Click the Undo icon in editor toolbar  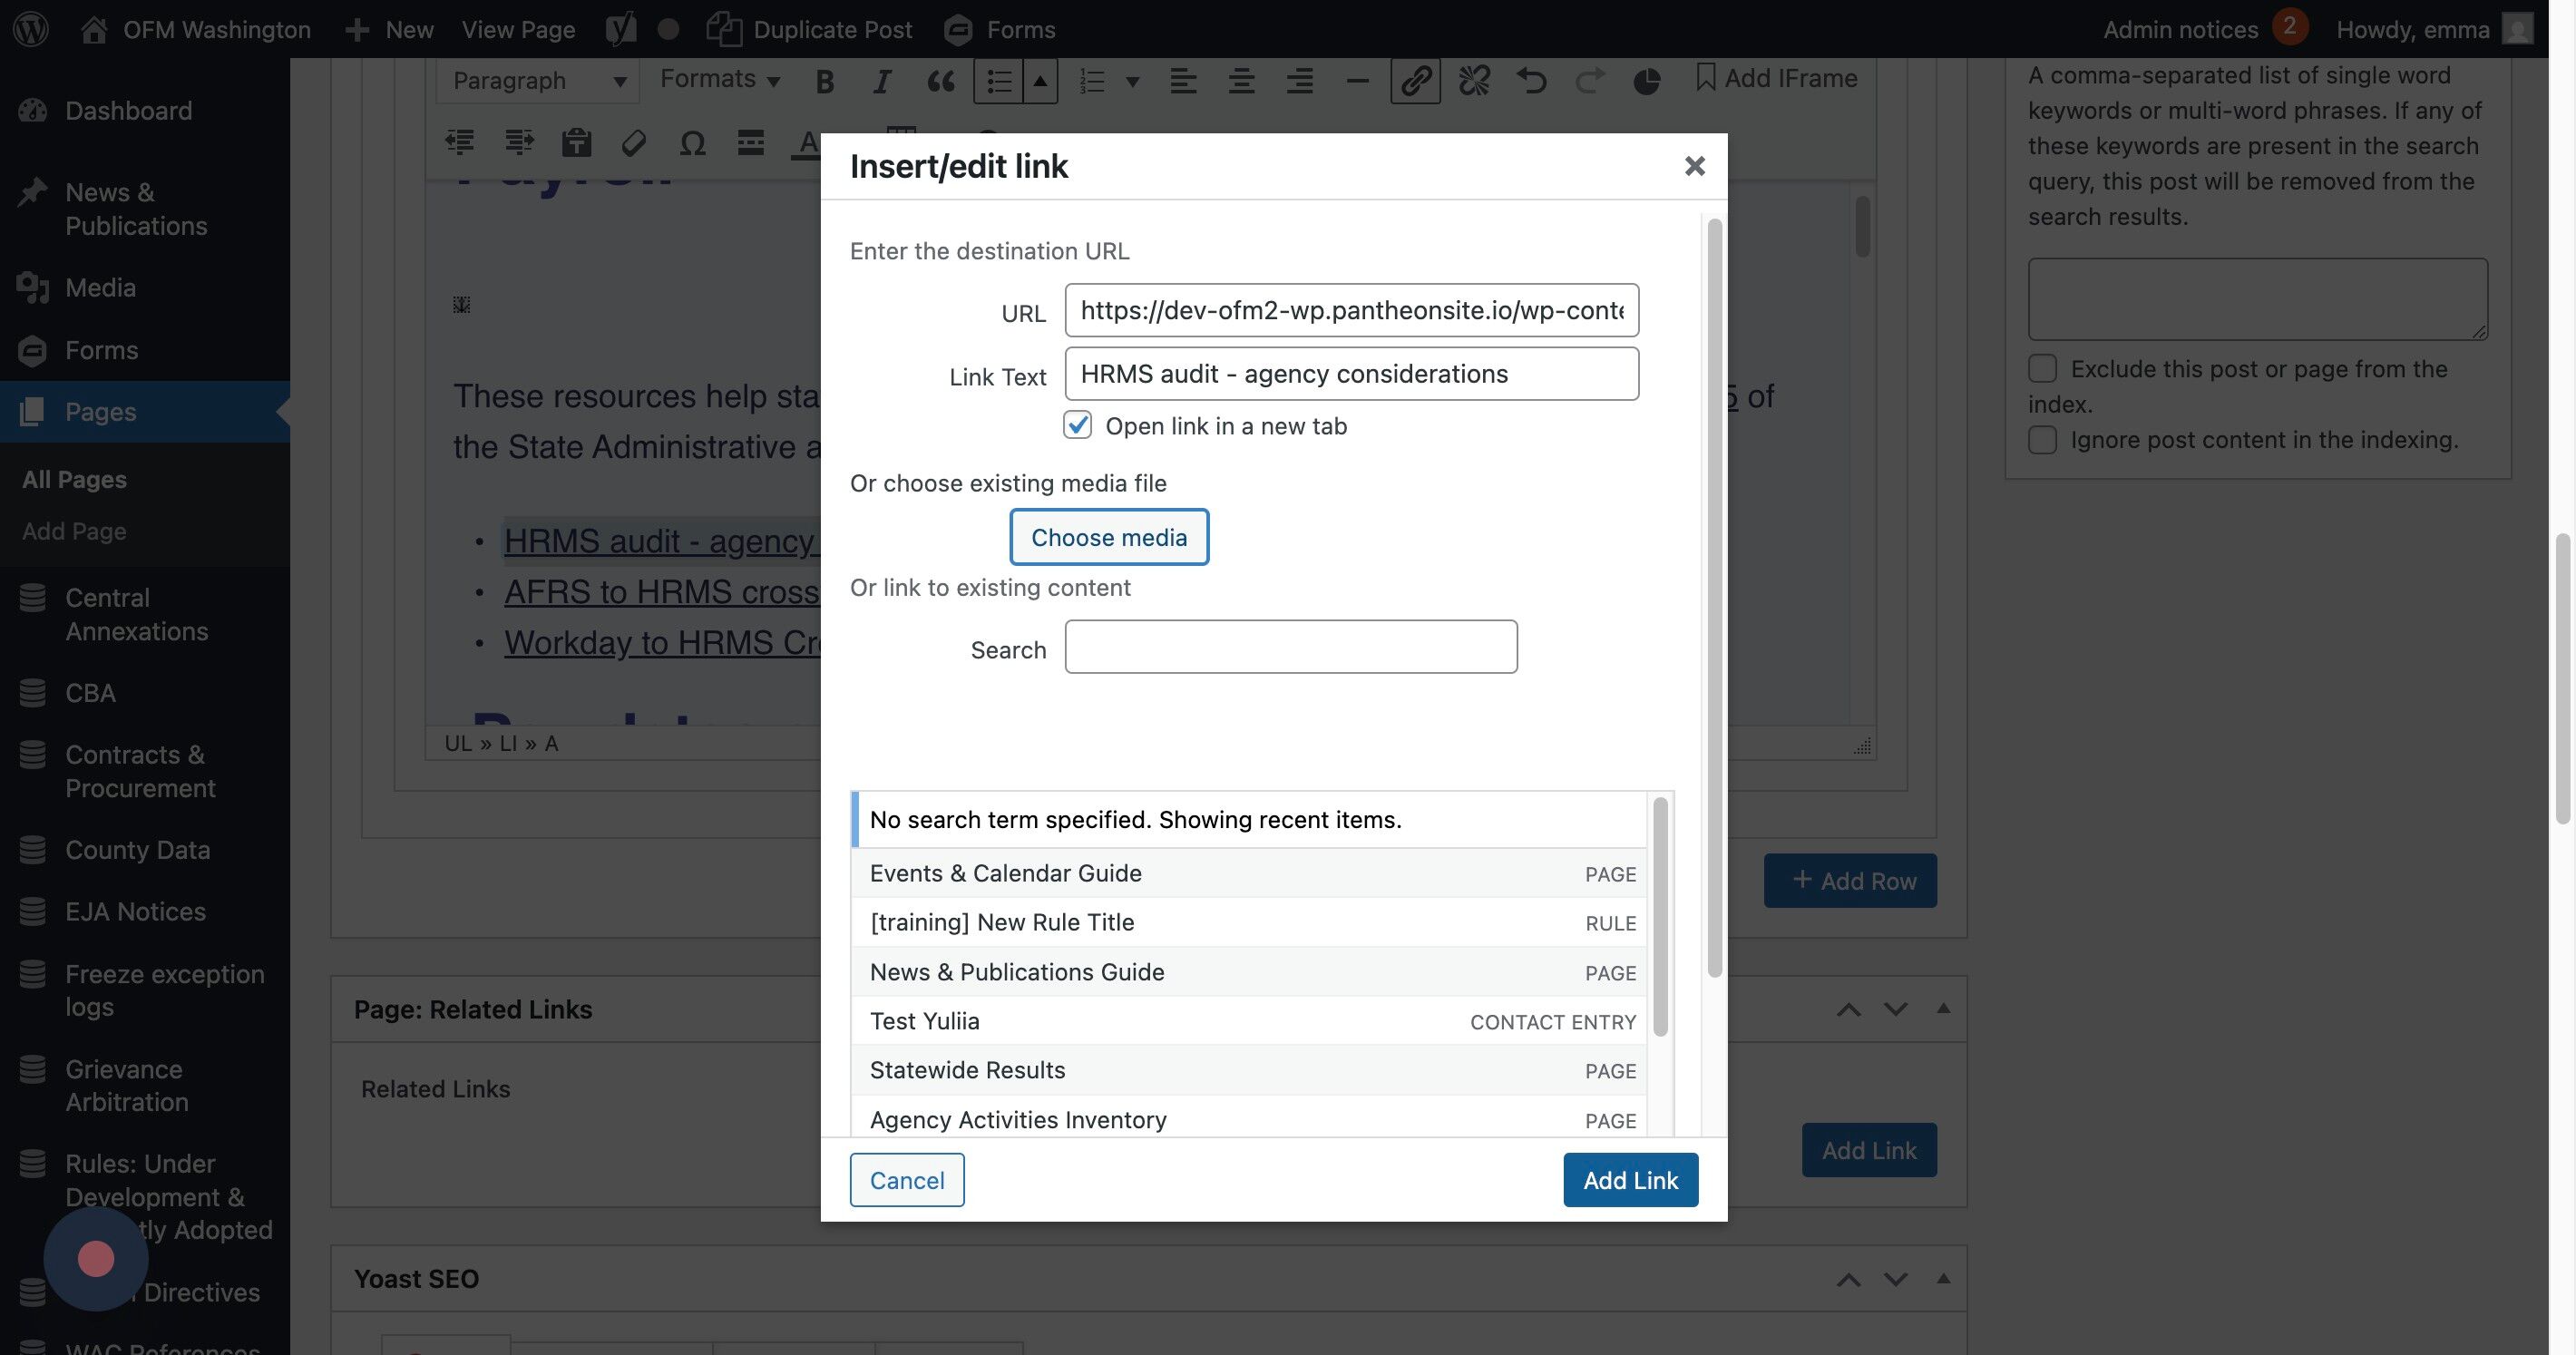tap(1531, 80)
